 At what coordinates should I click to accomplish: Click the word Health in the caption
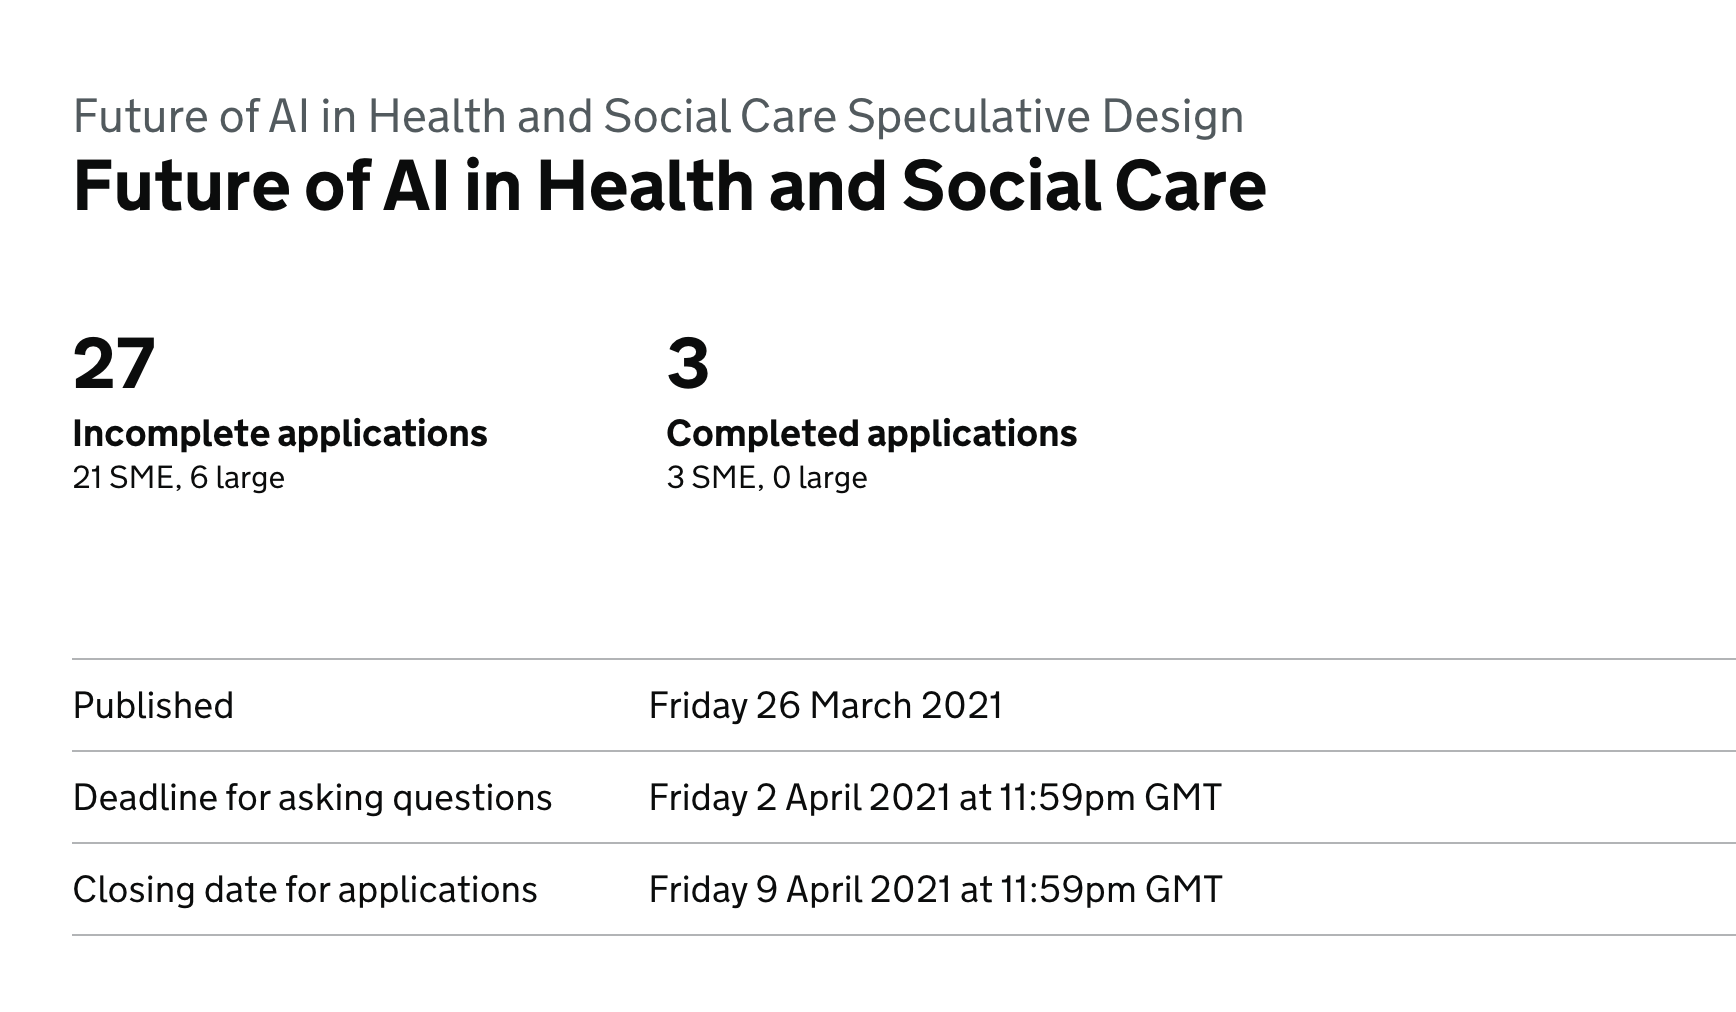click(x=437, y=117)
